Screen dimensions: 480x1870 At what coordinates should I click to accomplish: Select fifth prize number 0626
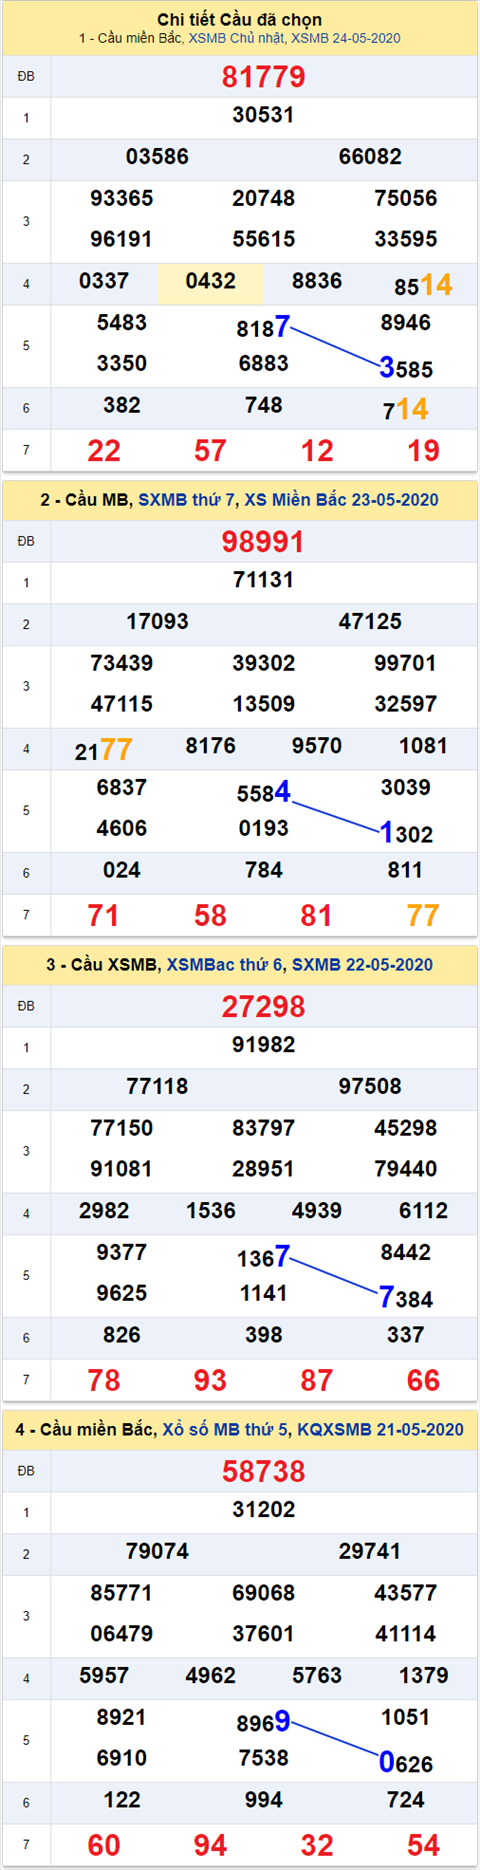[x=406, y=1763]
